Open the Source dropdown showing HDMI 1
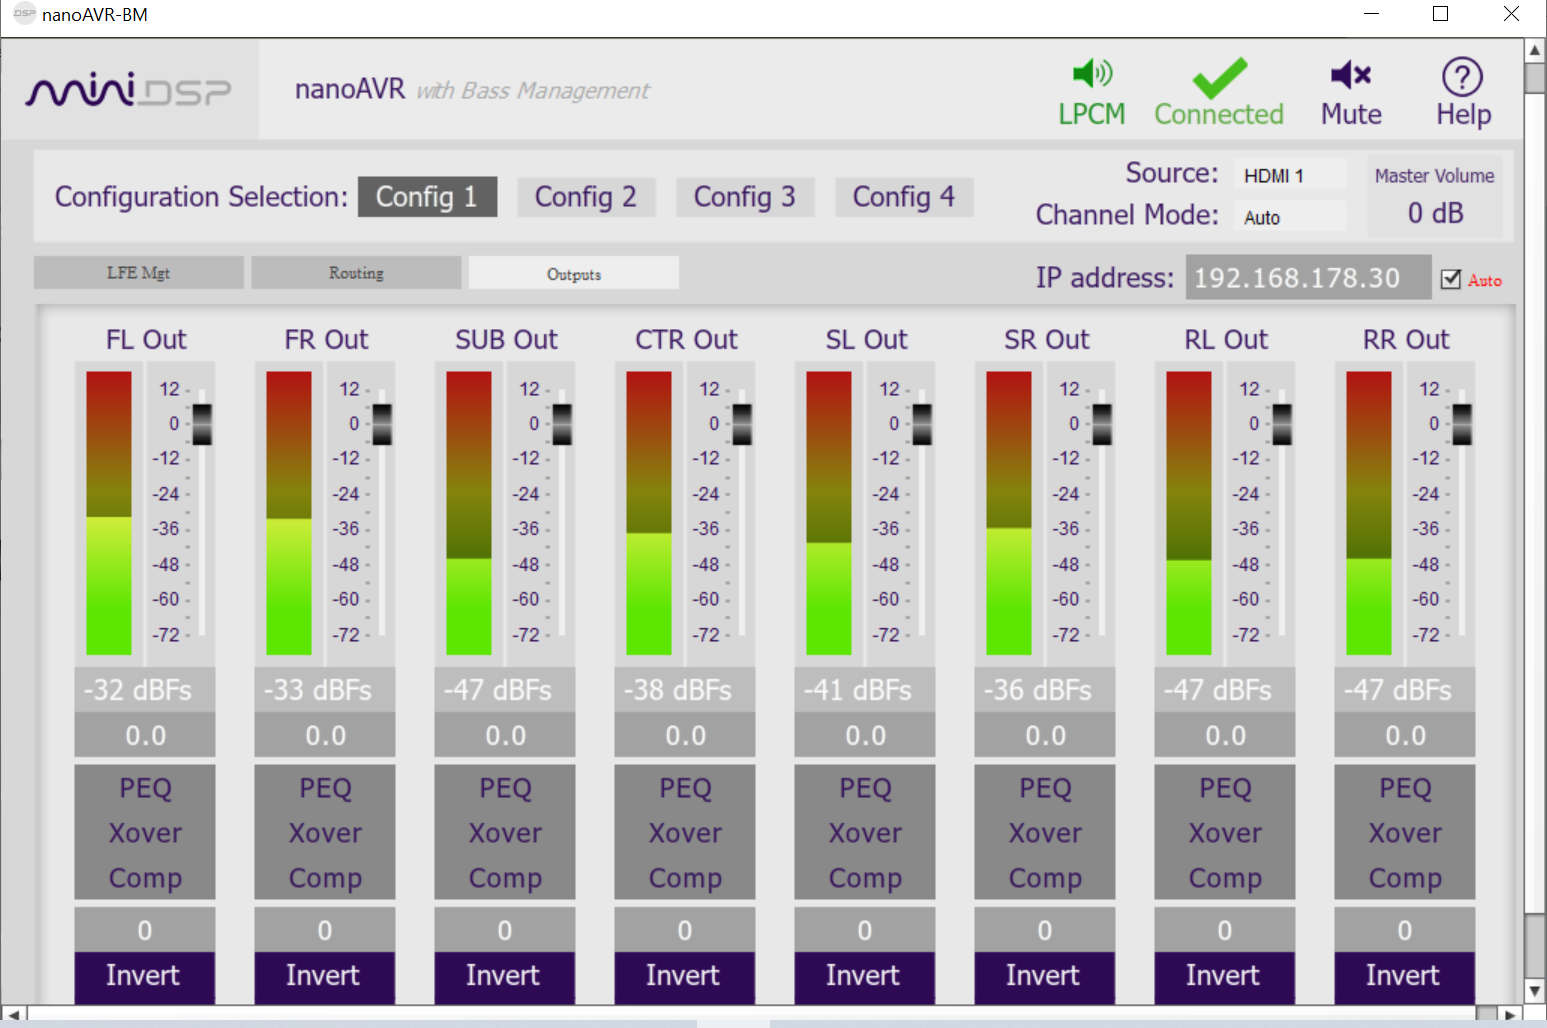The image size is (1547, 1028). click(x=1289, y=175)
